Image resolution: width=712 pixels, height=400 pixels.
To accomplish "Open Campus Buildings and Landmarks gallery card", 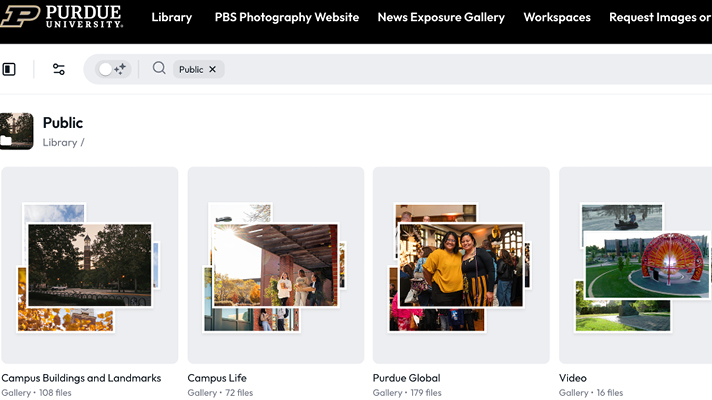I will [89, 265].
